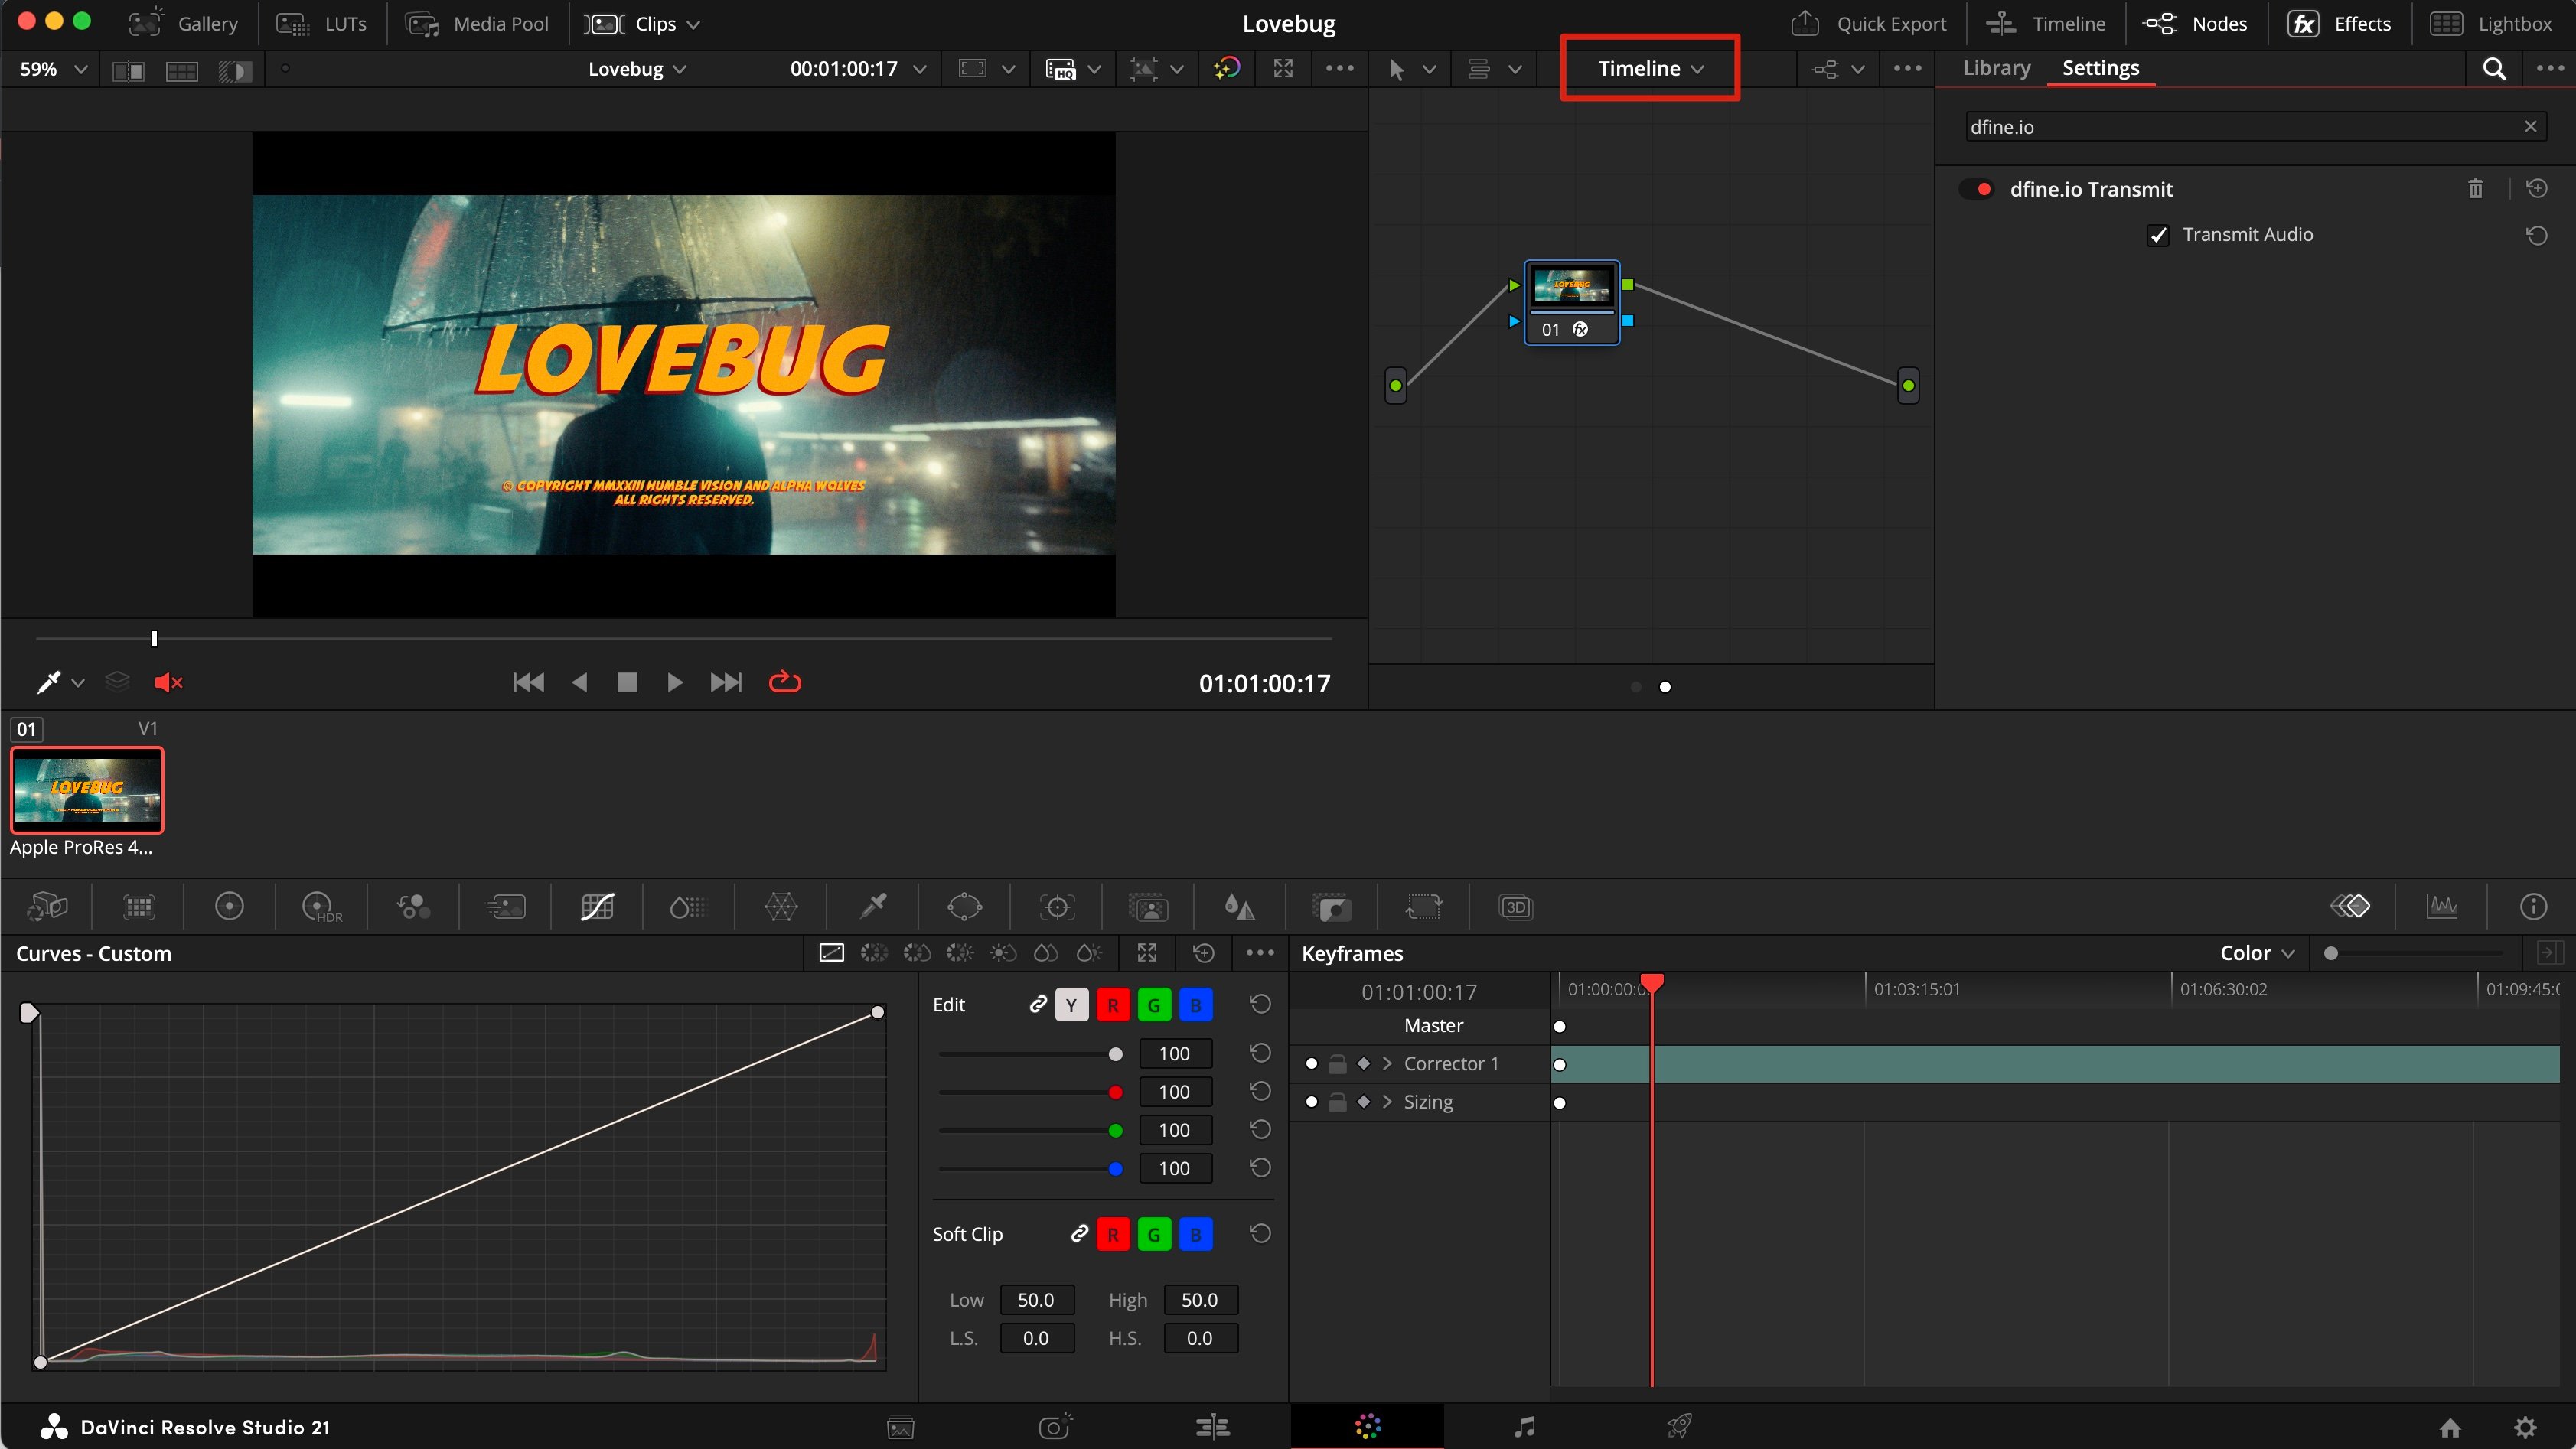The image size is (2576, 1449).
Task: Jump to last frame of clip
Action: pyautogui.click(x=726, y=682)
